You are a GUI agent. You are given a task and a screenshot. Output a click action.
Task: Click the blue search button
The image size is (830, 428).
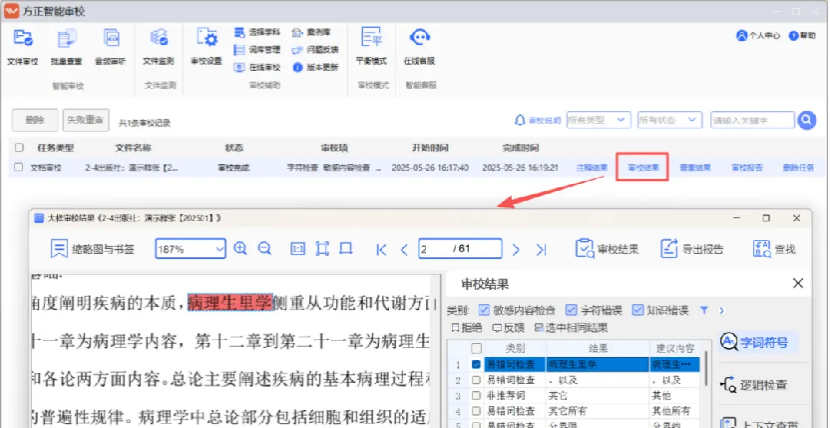click(806, 120)
